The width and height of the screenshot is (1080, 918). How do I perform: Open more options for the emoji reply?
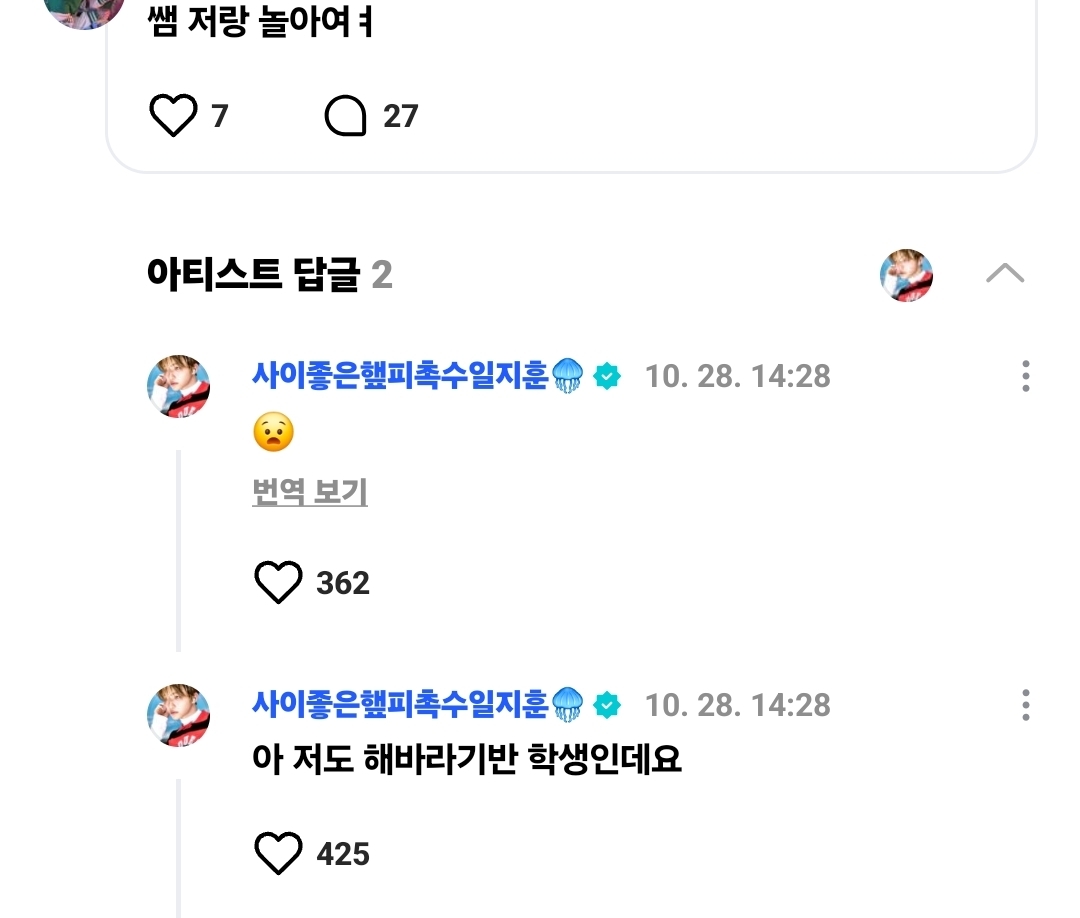coord(1025,376)
